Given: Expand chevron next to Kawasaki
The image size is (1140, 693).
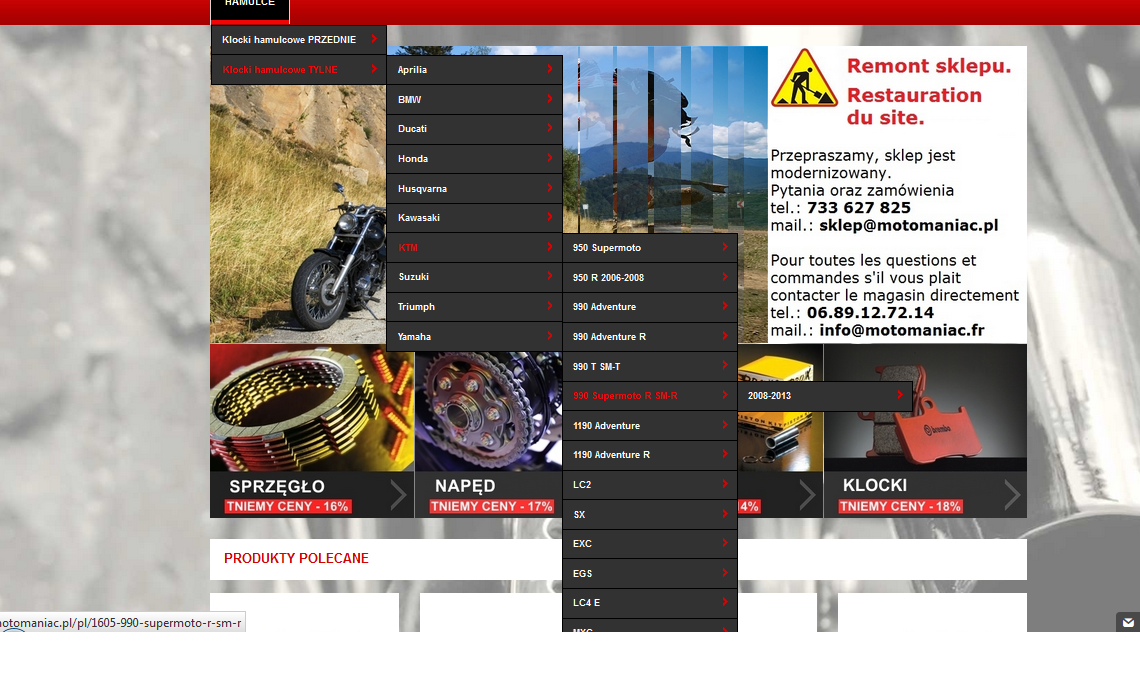Looking at the screenshot, I should pyautogui.click(x=550, y=217).
